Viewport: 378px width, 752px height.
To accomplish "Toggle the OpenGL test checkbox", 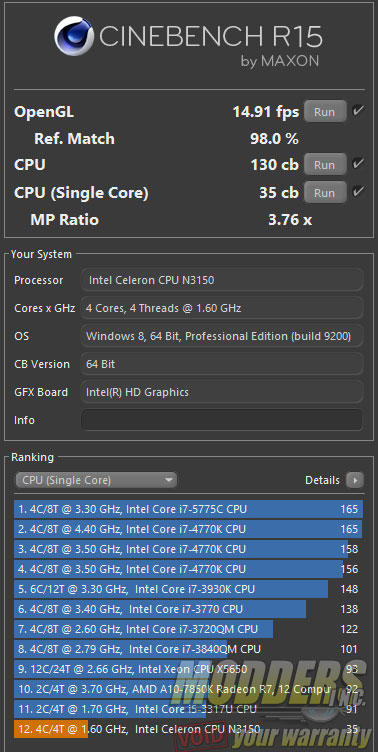I will tap(357, 111).
